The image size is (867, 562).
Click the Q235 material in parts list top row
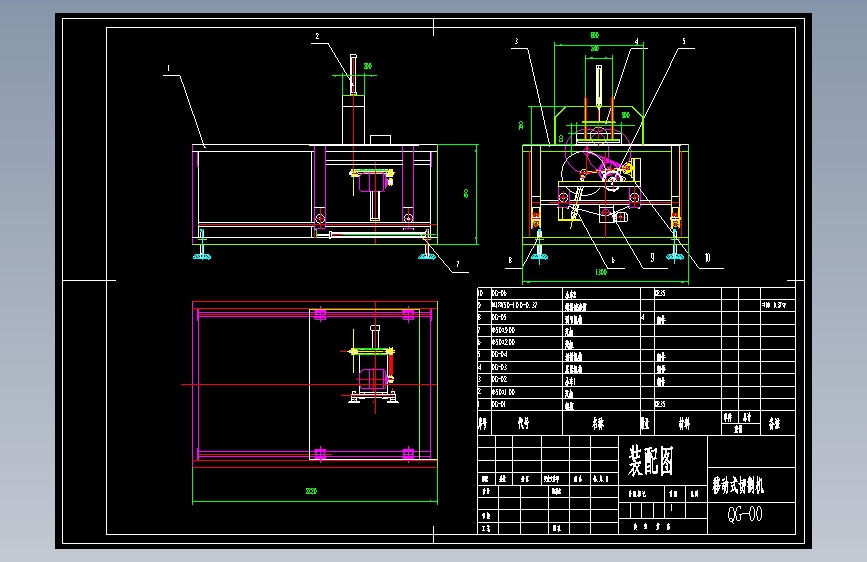click(x=660, y=293)
